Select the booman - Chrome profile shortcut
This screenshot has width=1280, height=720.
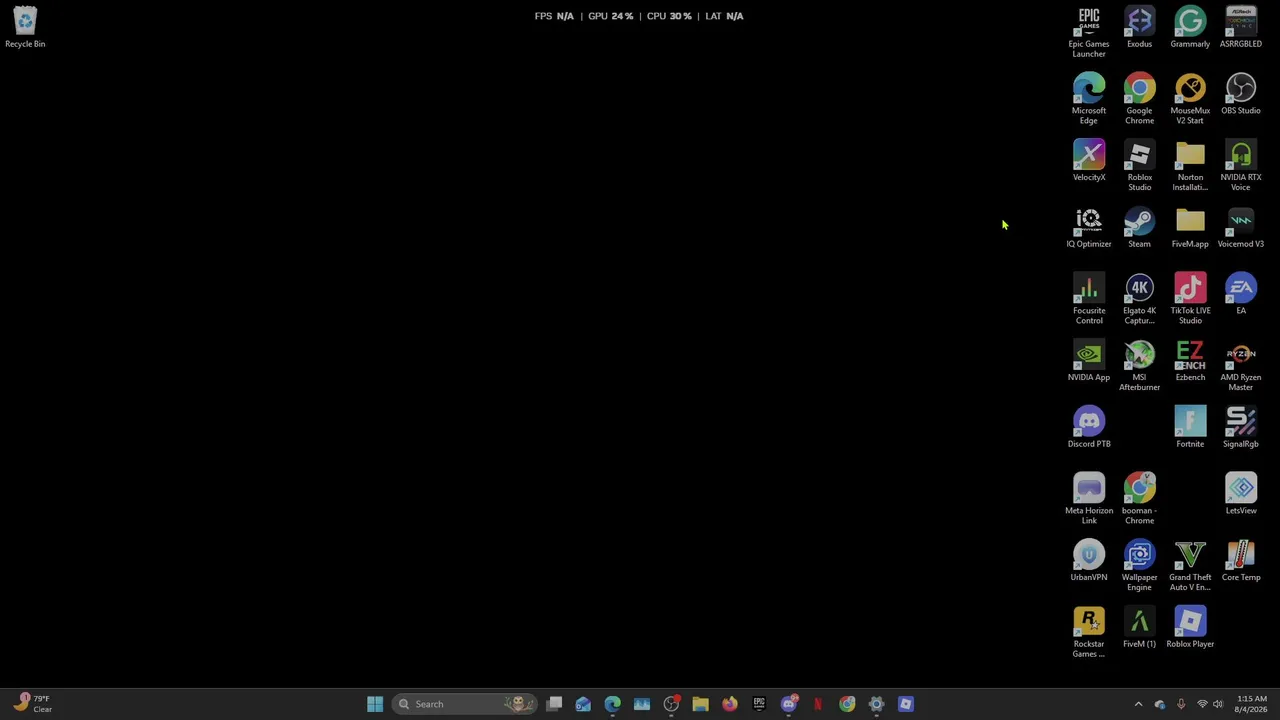[1139, 499]
